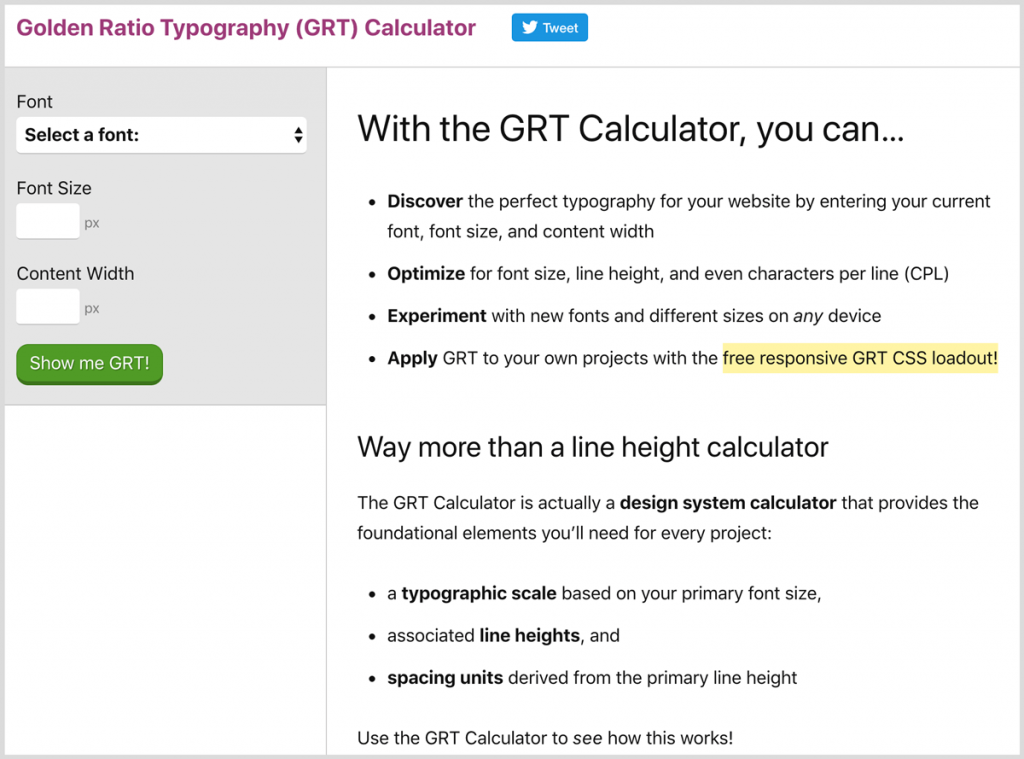Focus the Font Size input field

pos(48,221)
